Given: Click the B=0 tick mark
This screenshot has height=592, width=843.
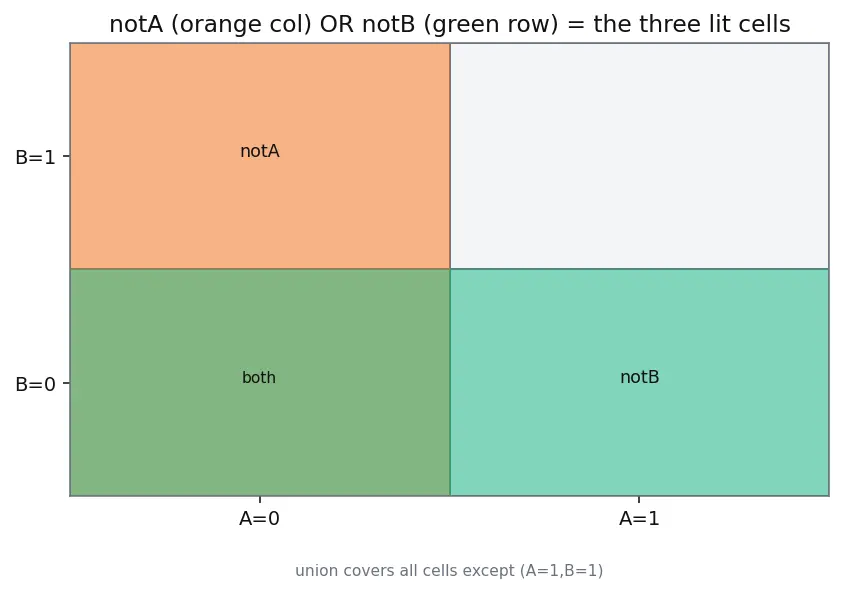Looking at the screenshot, I should [x=67, y=383].
